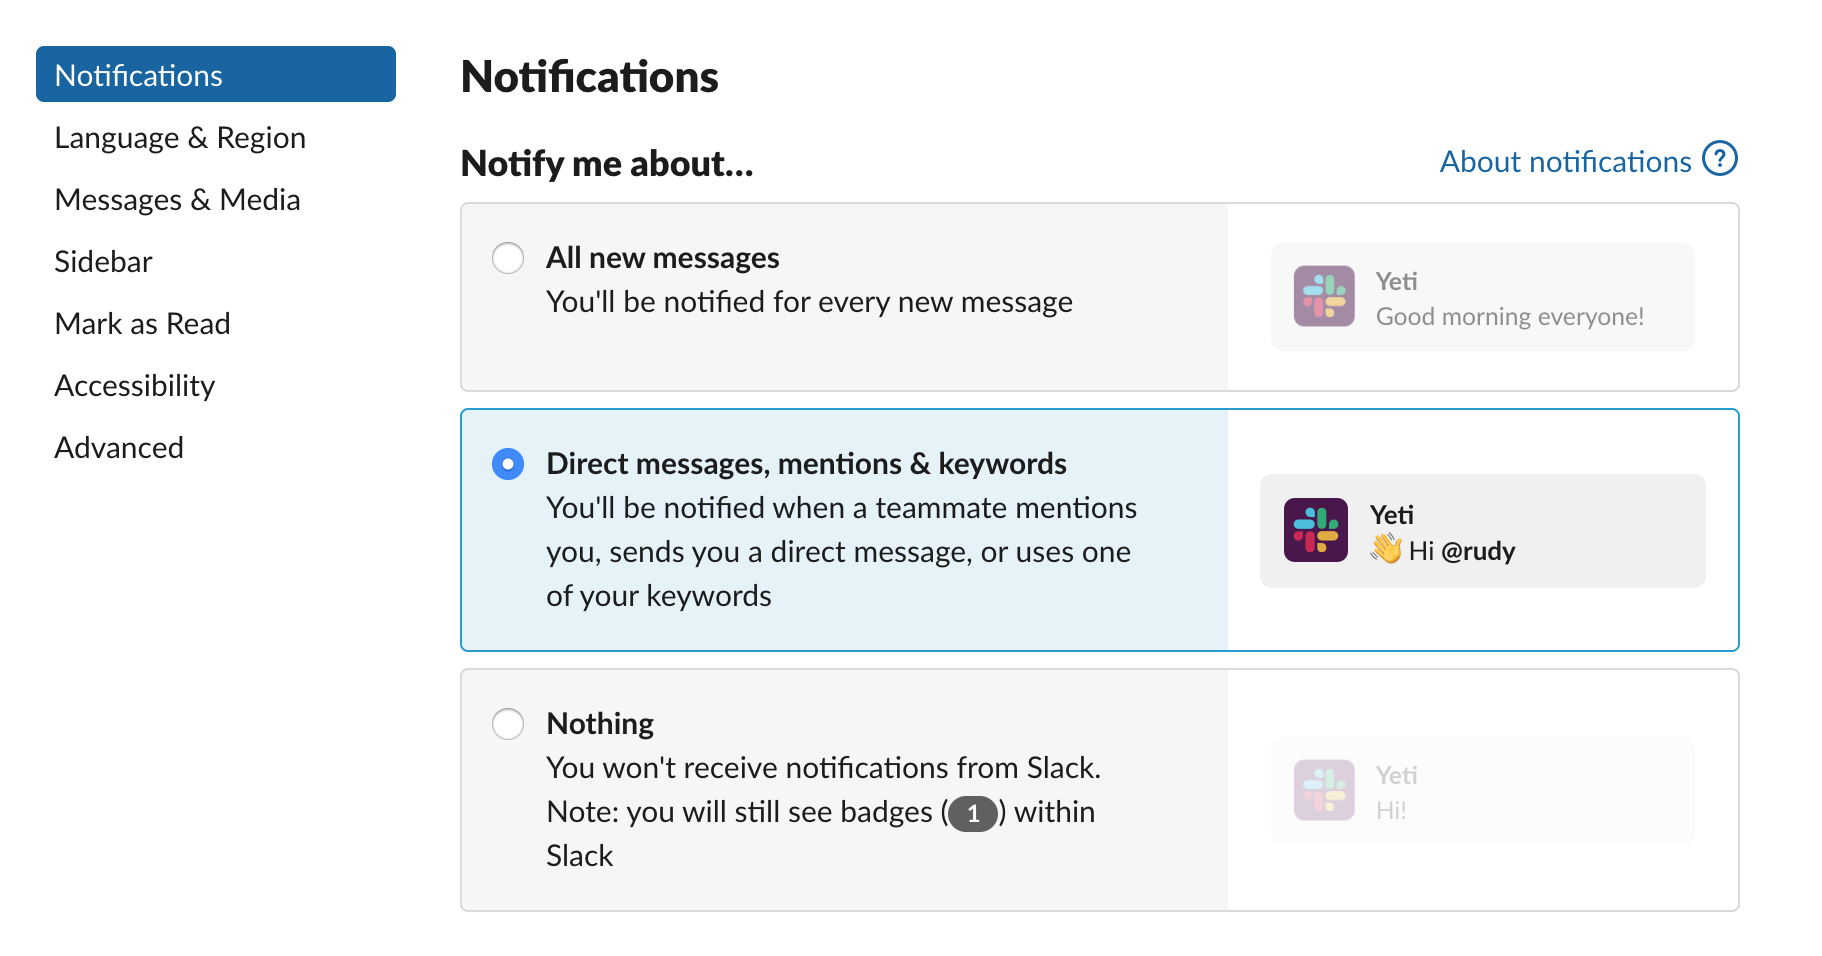The image size is (1822, 956).
Task: Open Messages & Media preferences
Action: tap(177, 199)
